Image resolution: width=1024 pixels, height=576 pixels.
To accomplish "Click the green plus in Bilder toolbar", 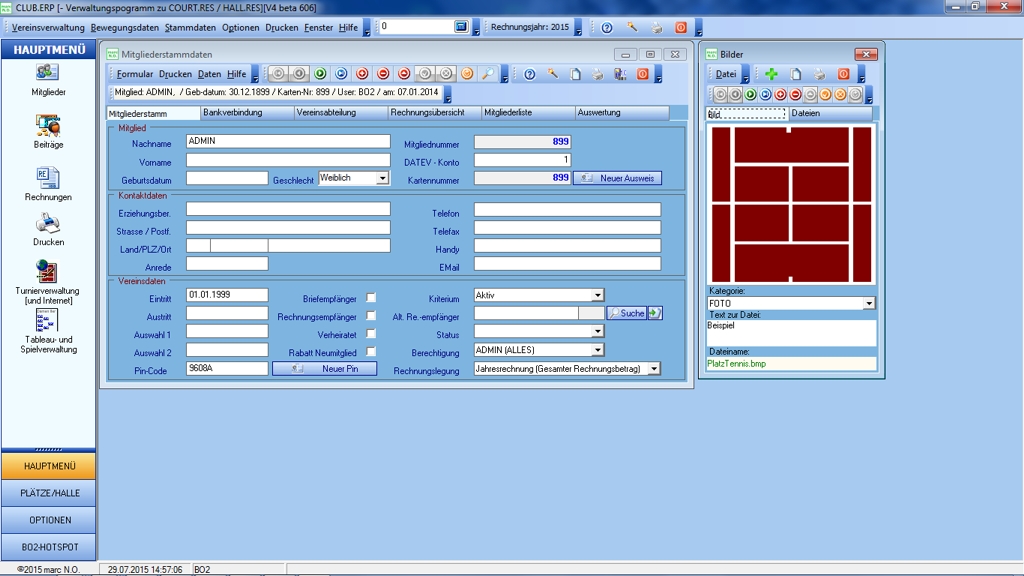I will click(x=771, y=74).
